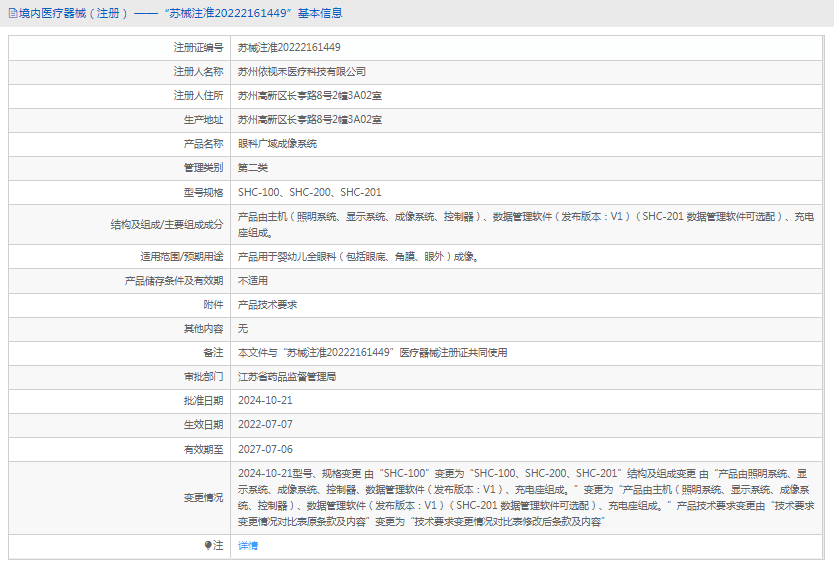
Task: Select registration number 苏械注准20222161449 value
Action: point(289,47)
